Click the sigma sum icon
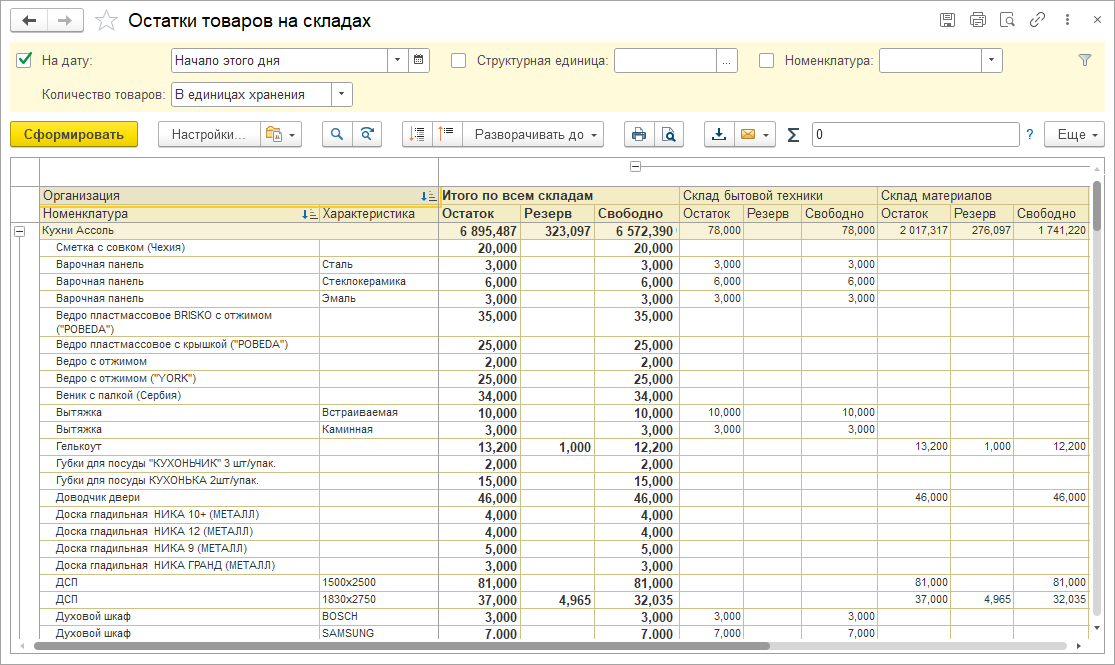Image resolution: width=1115 pixels, height=665 pixels. pos(793,135)
